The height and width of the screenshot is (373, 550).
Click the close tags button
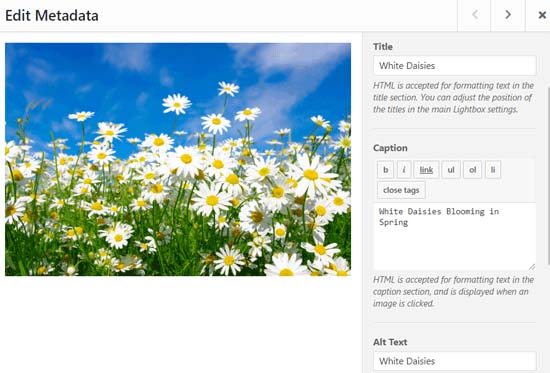click(x=401, y=190)
